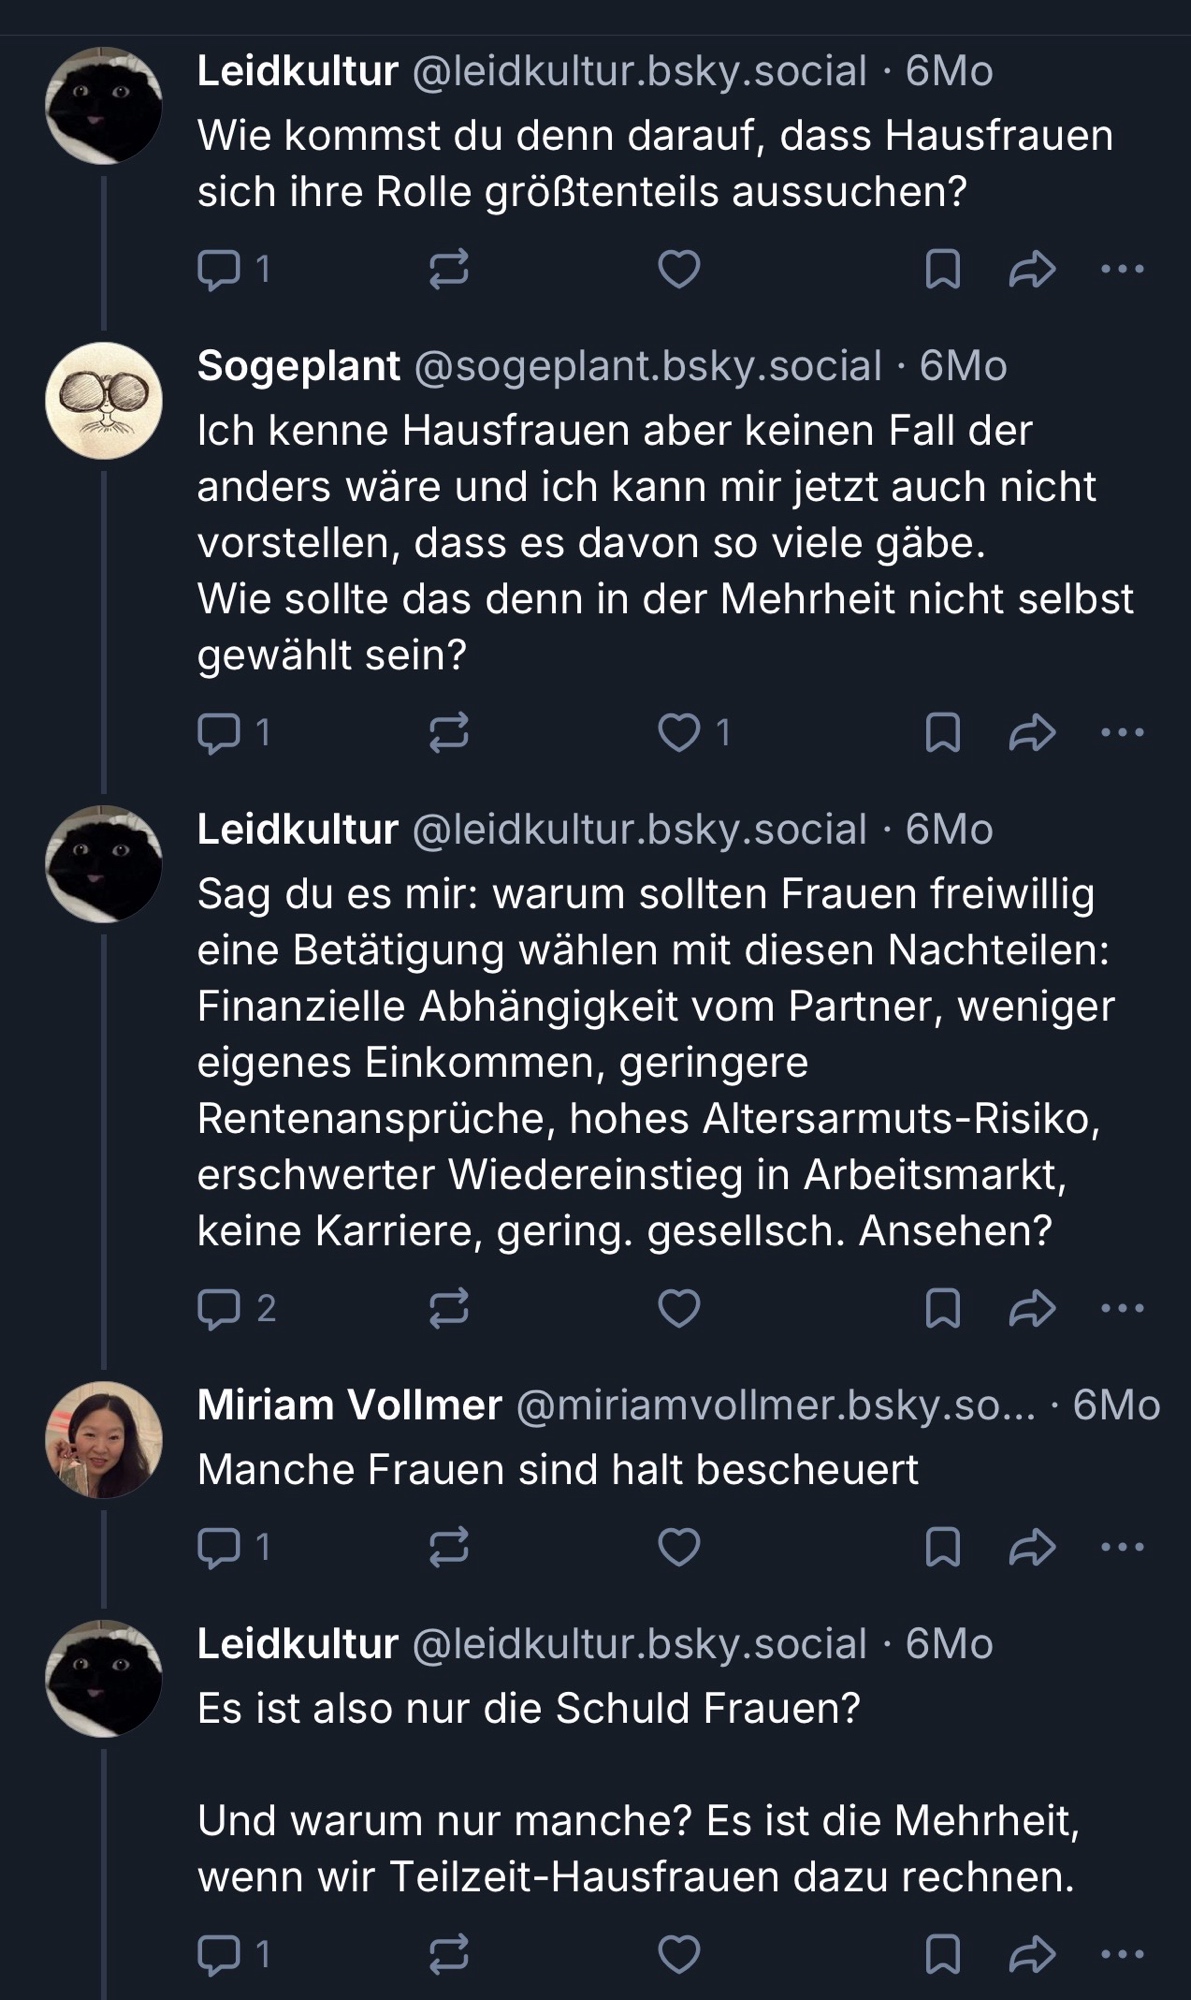This screenshot has width=1191, height=2000.
Task: Open reply icon on Miriam Vollmer's post
Action: [219, 1547]
